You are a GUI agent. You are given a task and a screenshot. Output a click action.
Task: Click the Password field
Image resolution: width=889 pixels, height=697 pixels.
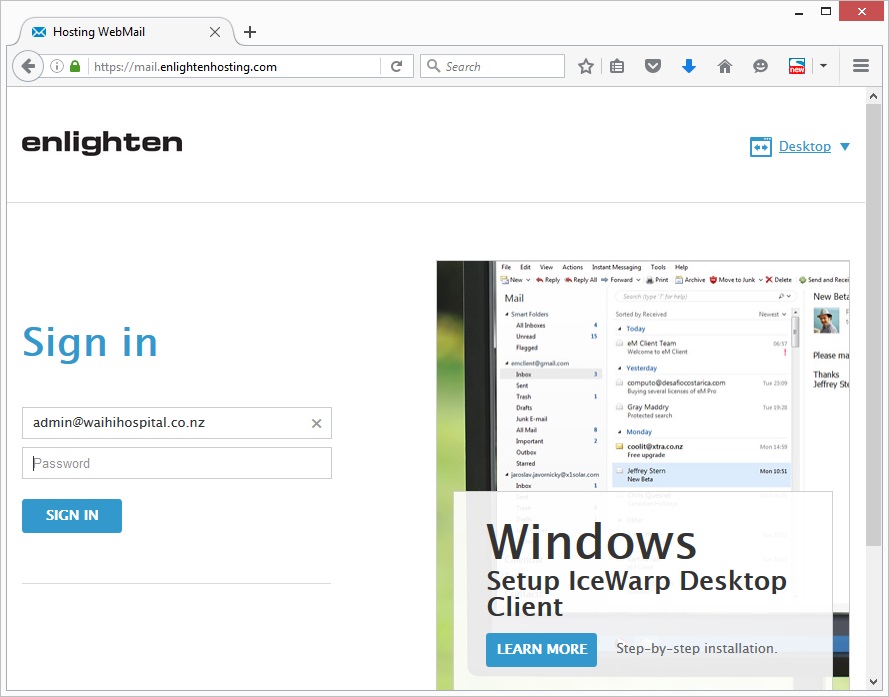[177, 463]
